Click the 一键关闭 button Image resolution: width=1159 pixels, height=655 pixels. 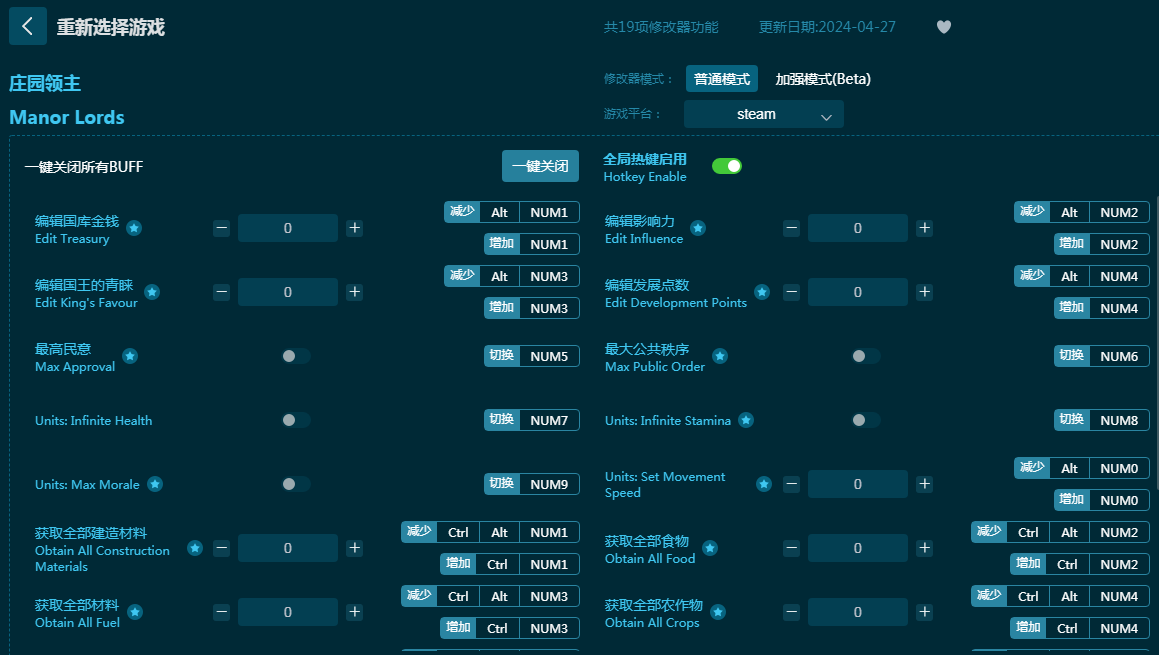540,166
